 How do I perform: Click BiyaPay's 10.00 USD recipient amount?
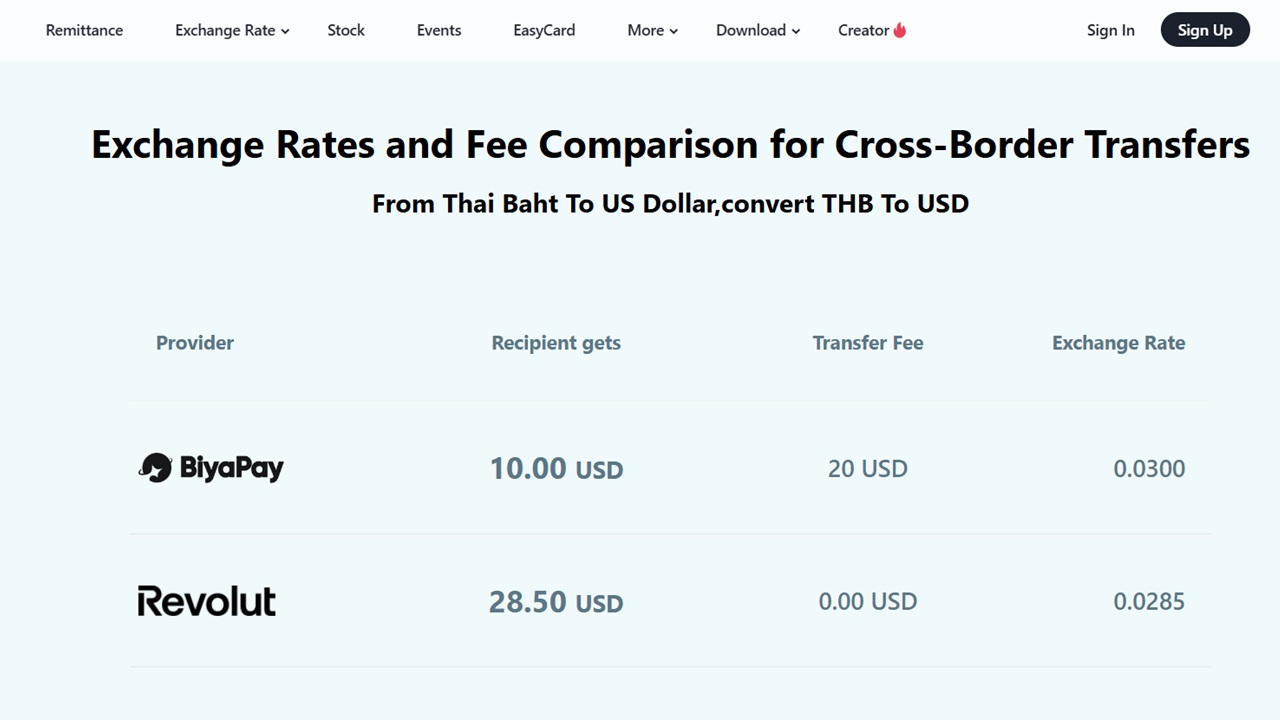pos(556,468)
